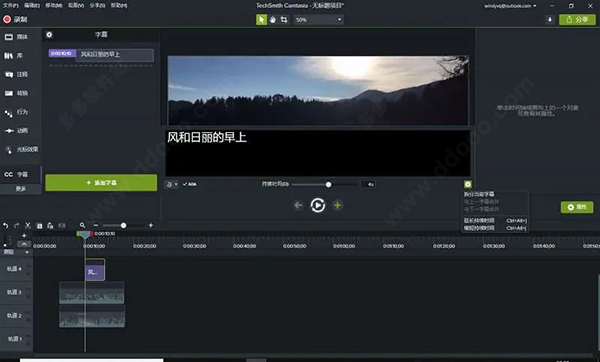Click the red Record button
600x362 pixels.
pyautogui.click(x=15, y=19)
